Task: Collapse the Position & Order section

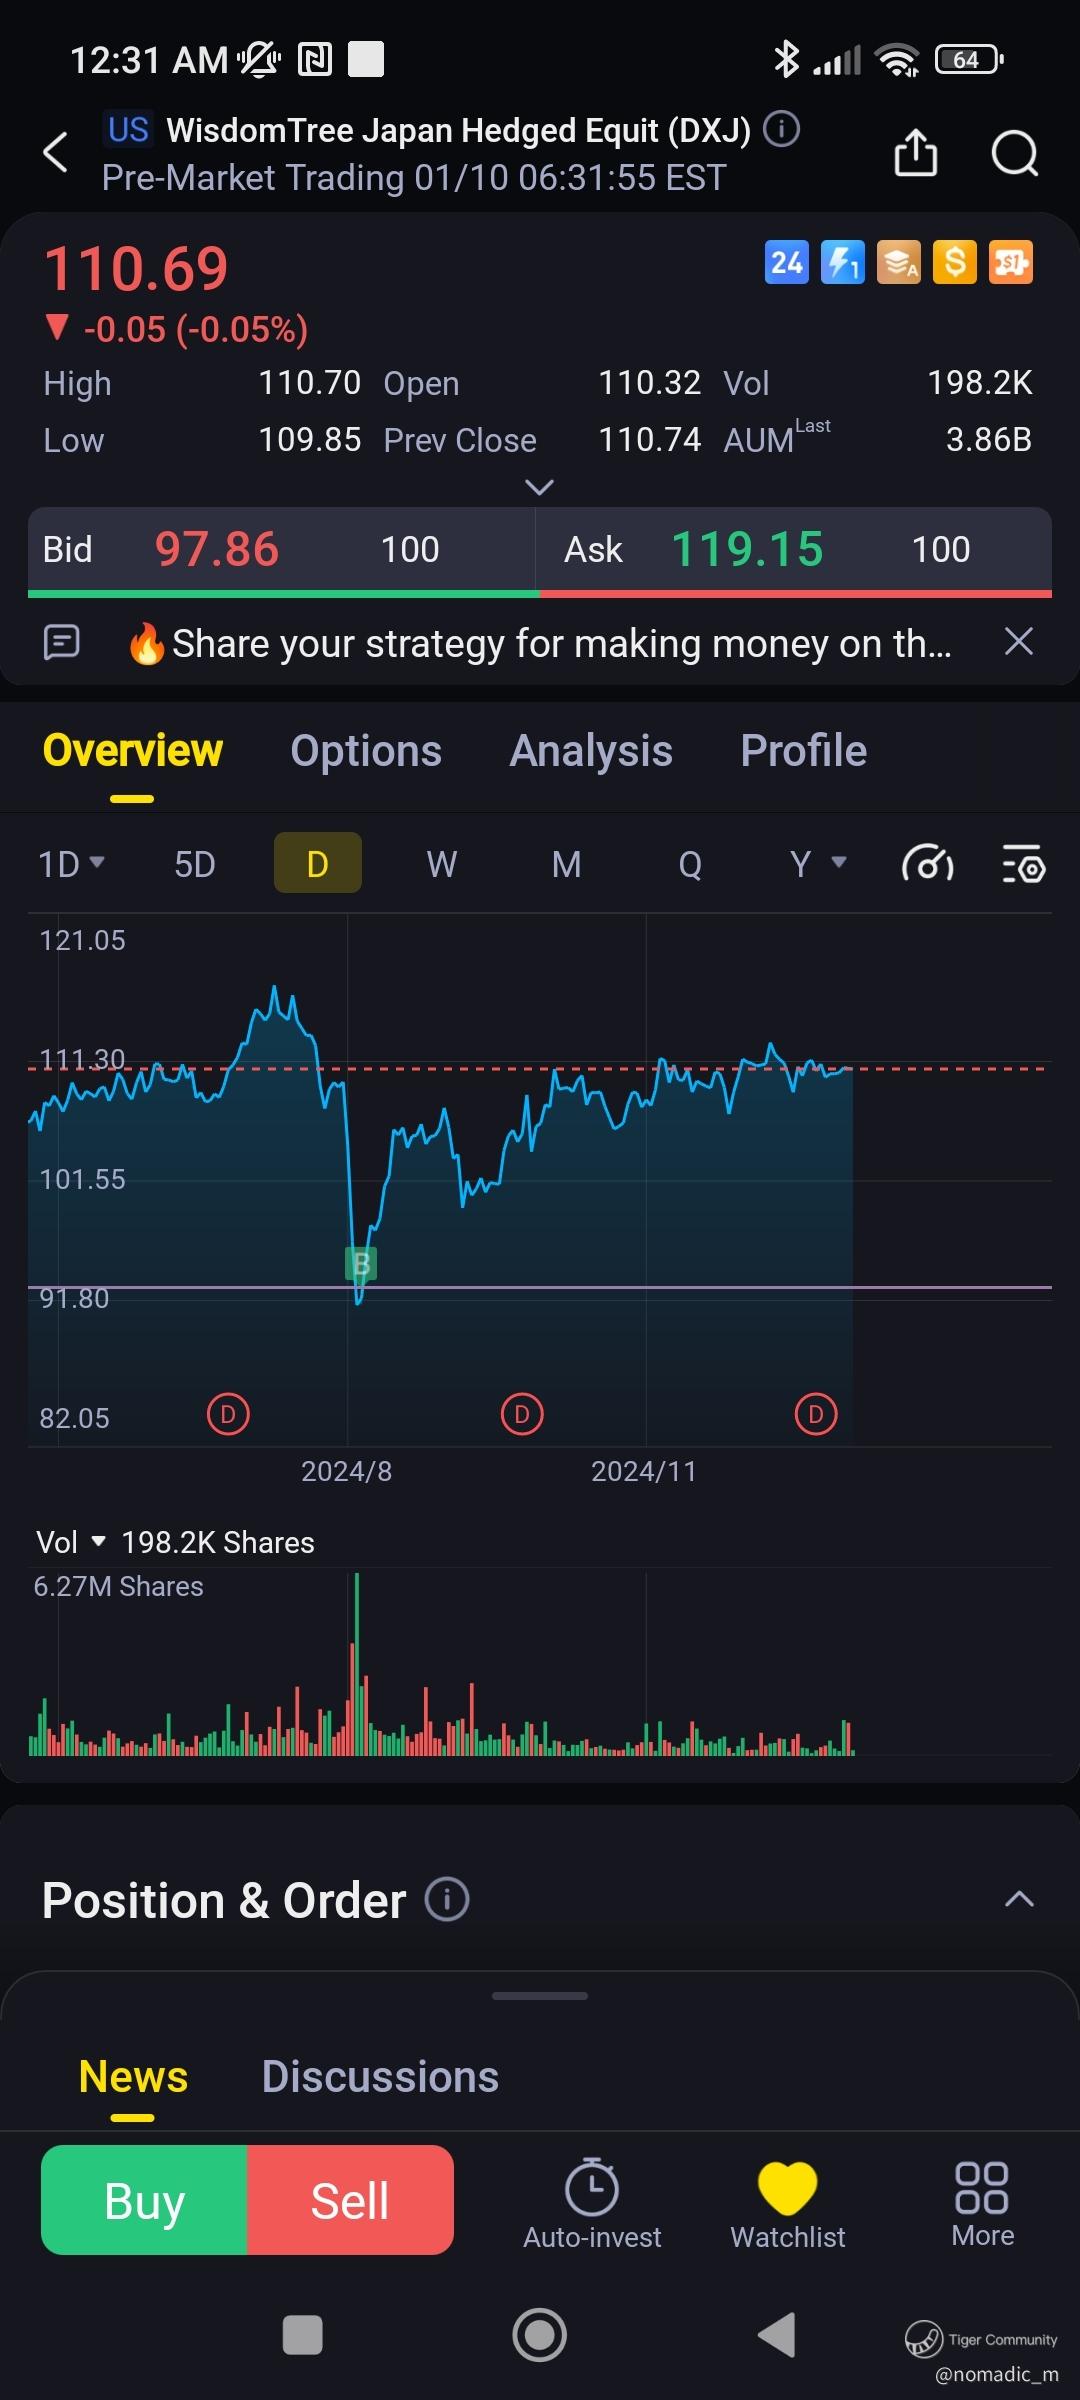Action: tap(1019, 1899)
